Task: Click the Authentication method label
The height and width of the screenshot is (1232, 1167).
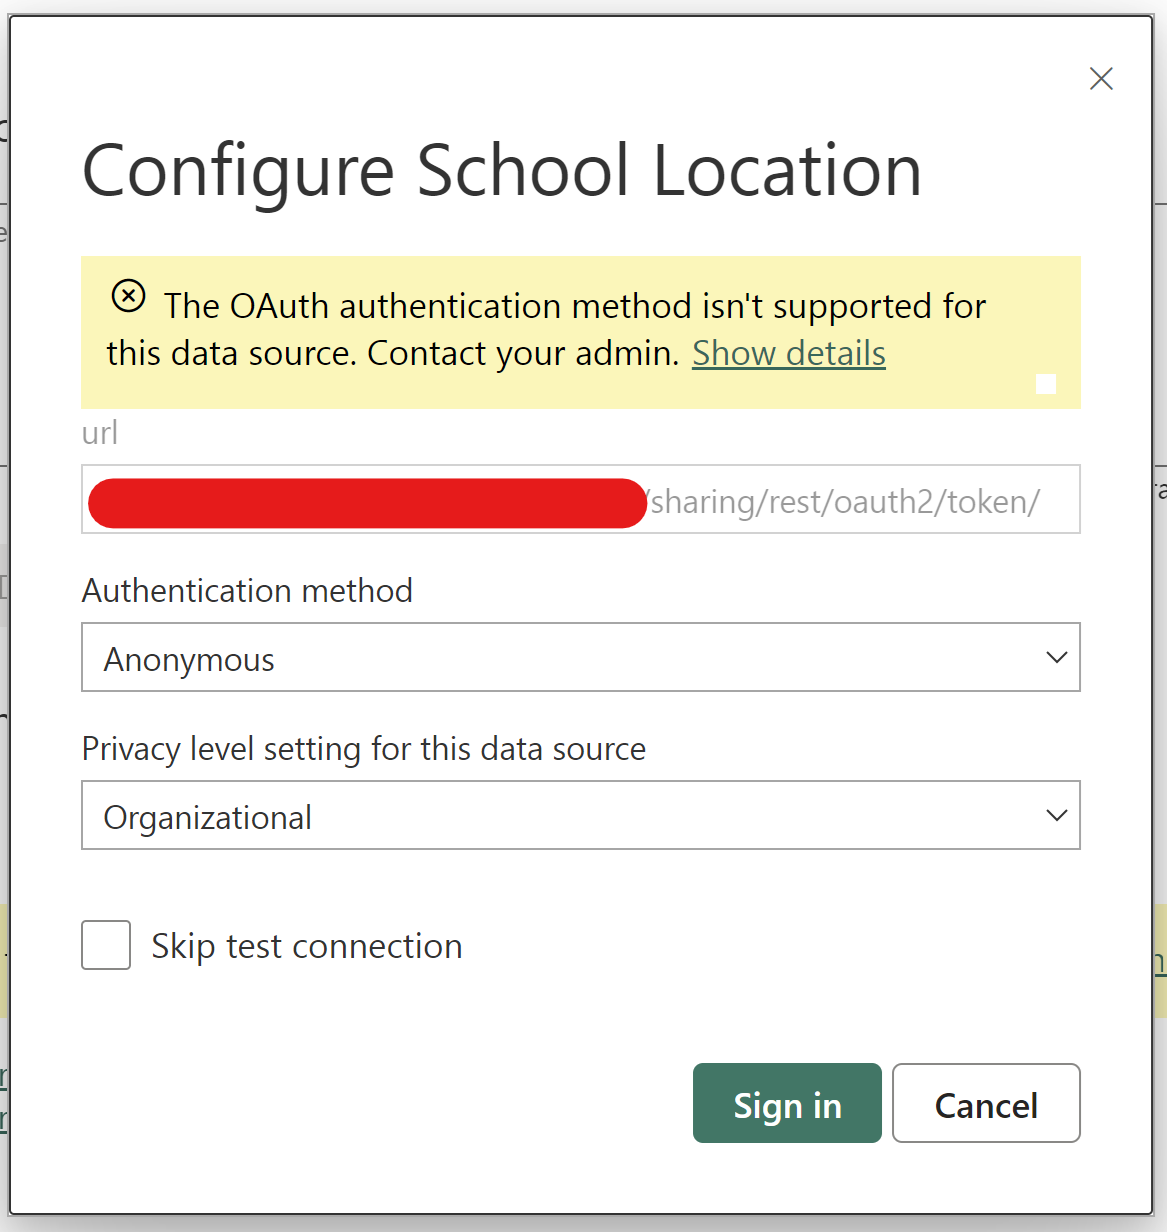Action: point(247,591)
